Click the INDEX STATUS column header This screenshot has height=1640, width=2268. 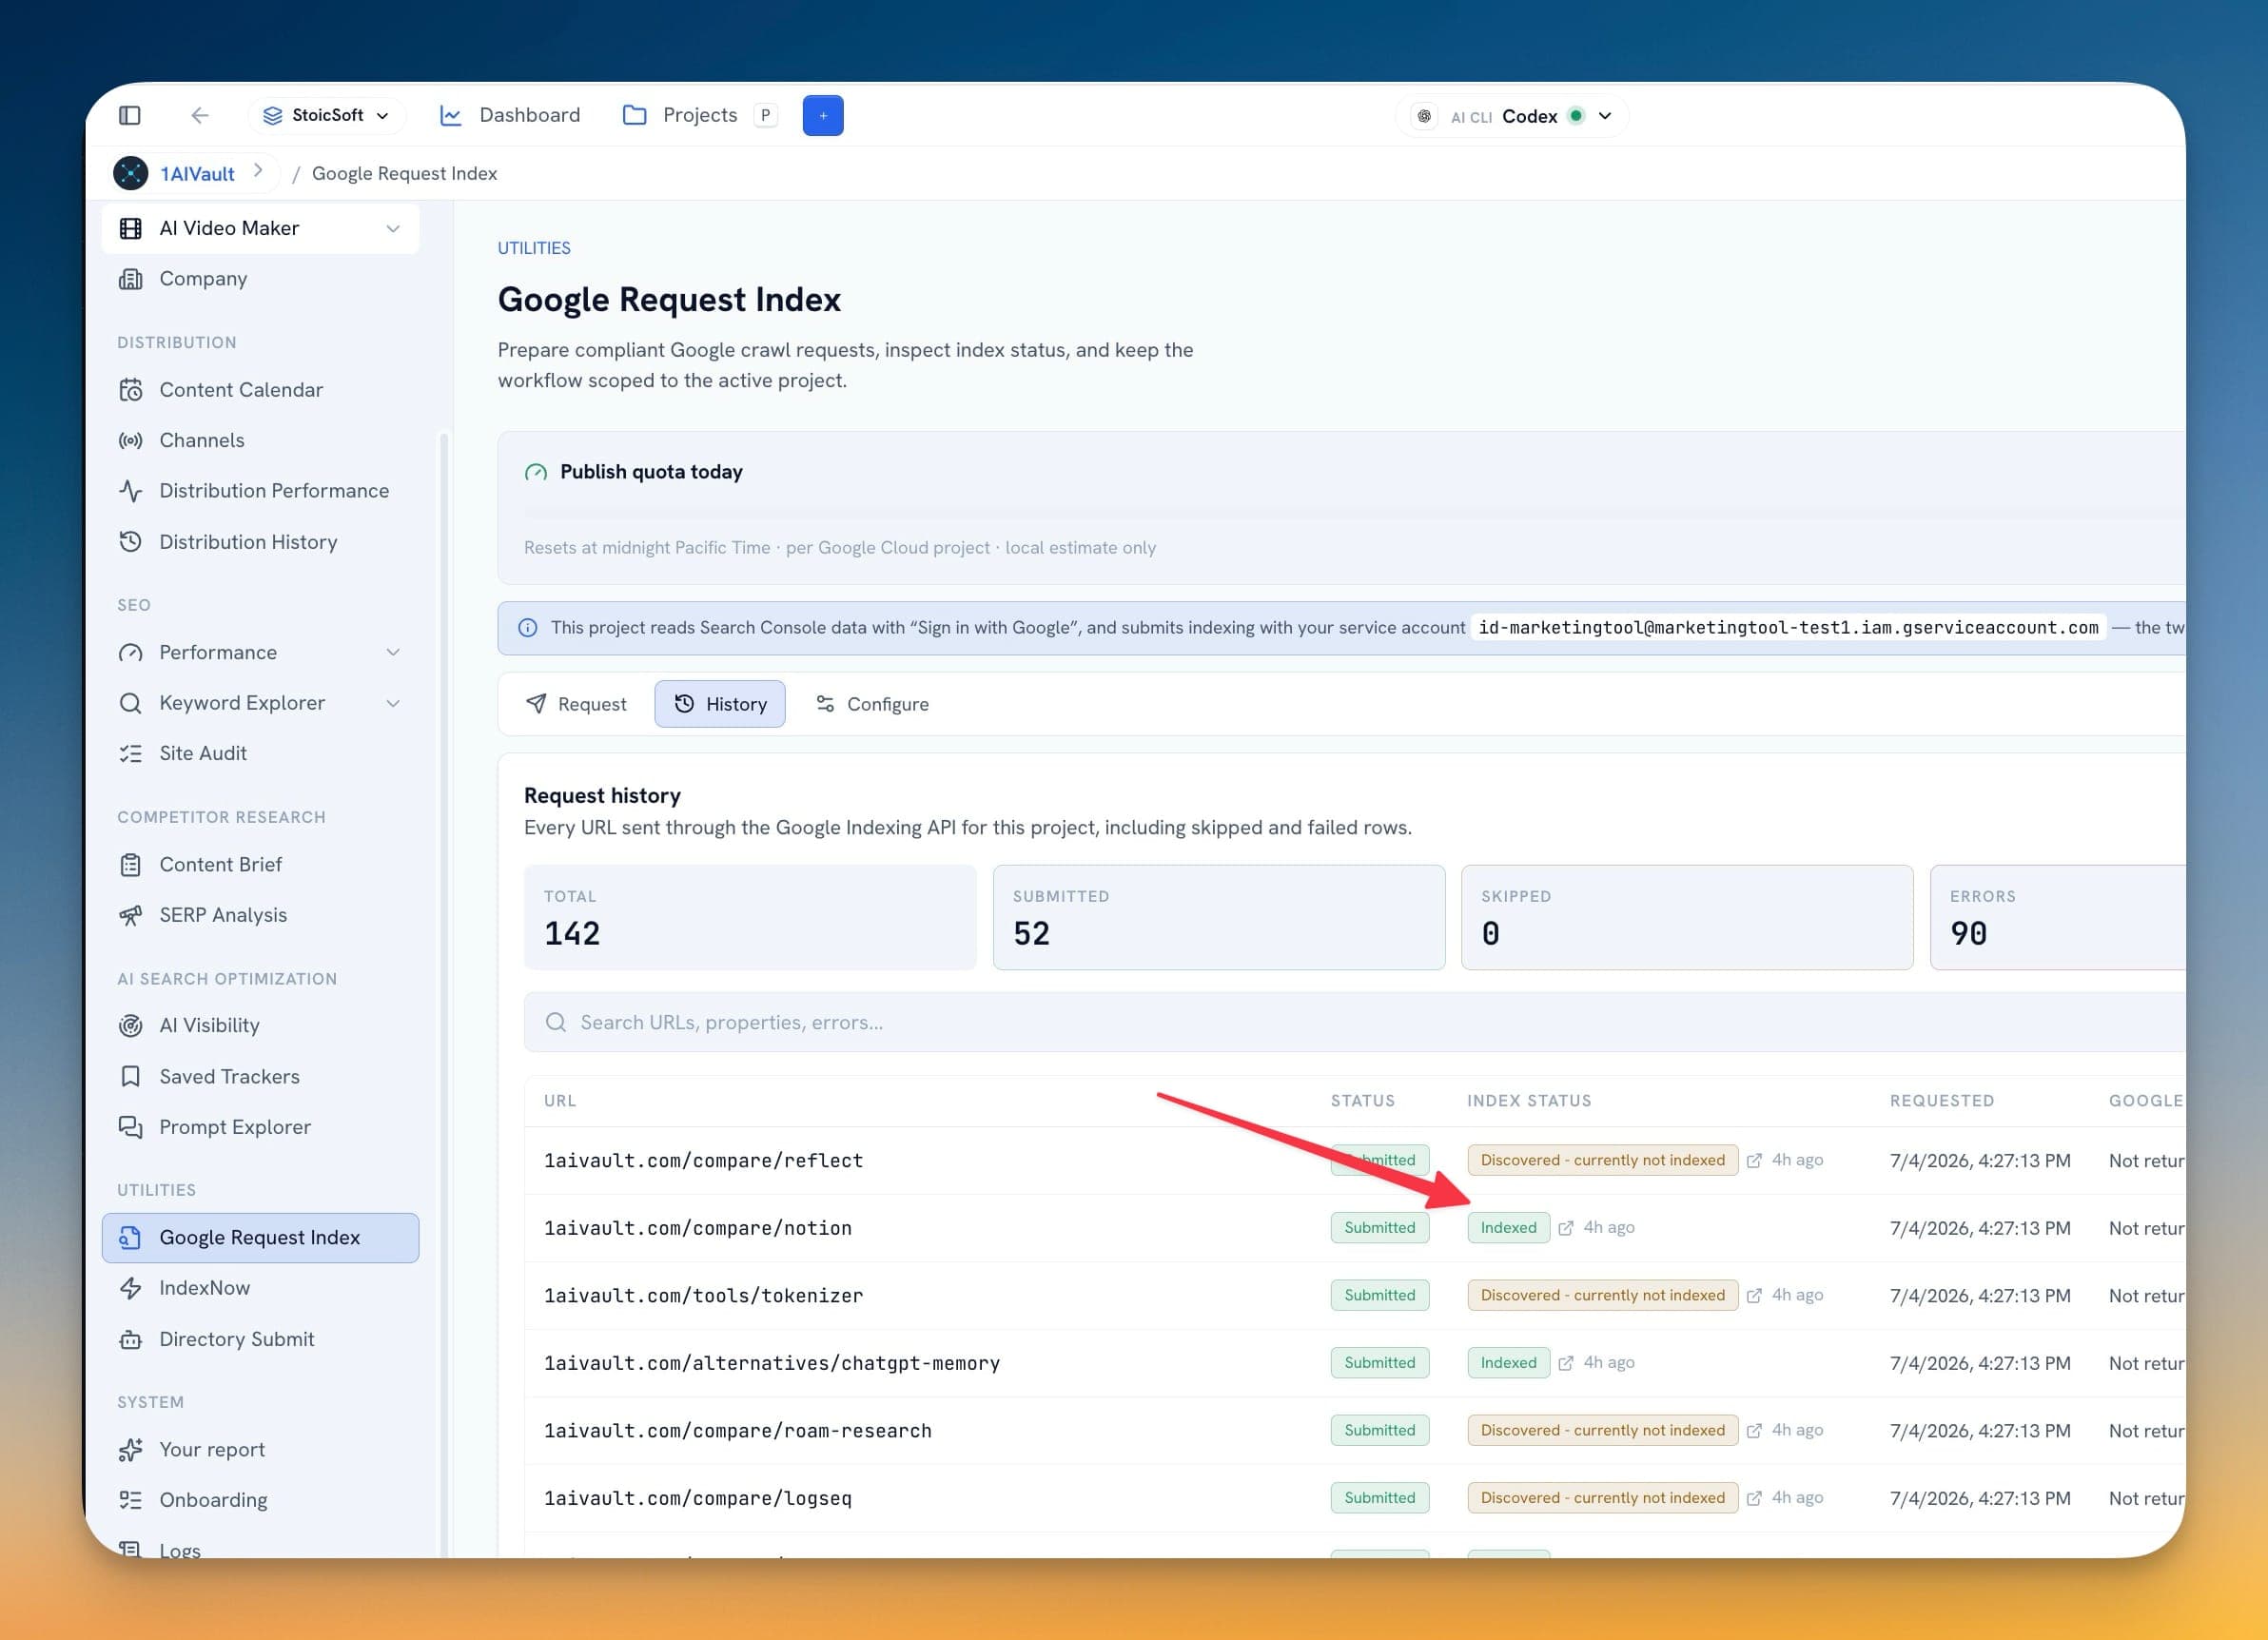point(1528,1101)
